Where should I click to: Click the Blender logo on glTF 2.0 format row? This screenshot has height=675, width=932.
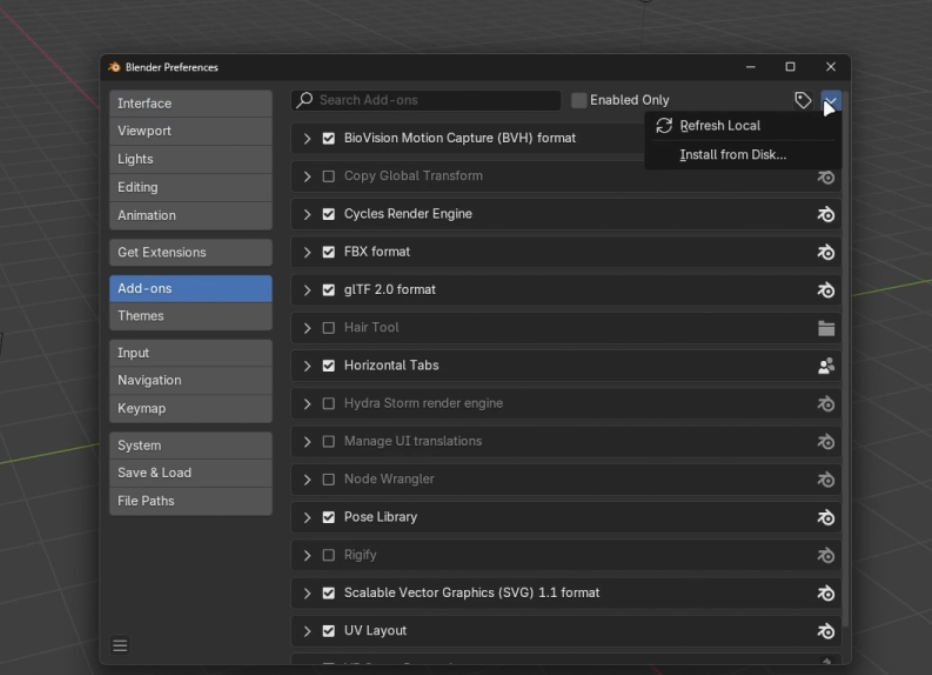826,290
